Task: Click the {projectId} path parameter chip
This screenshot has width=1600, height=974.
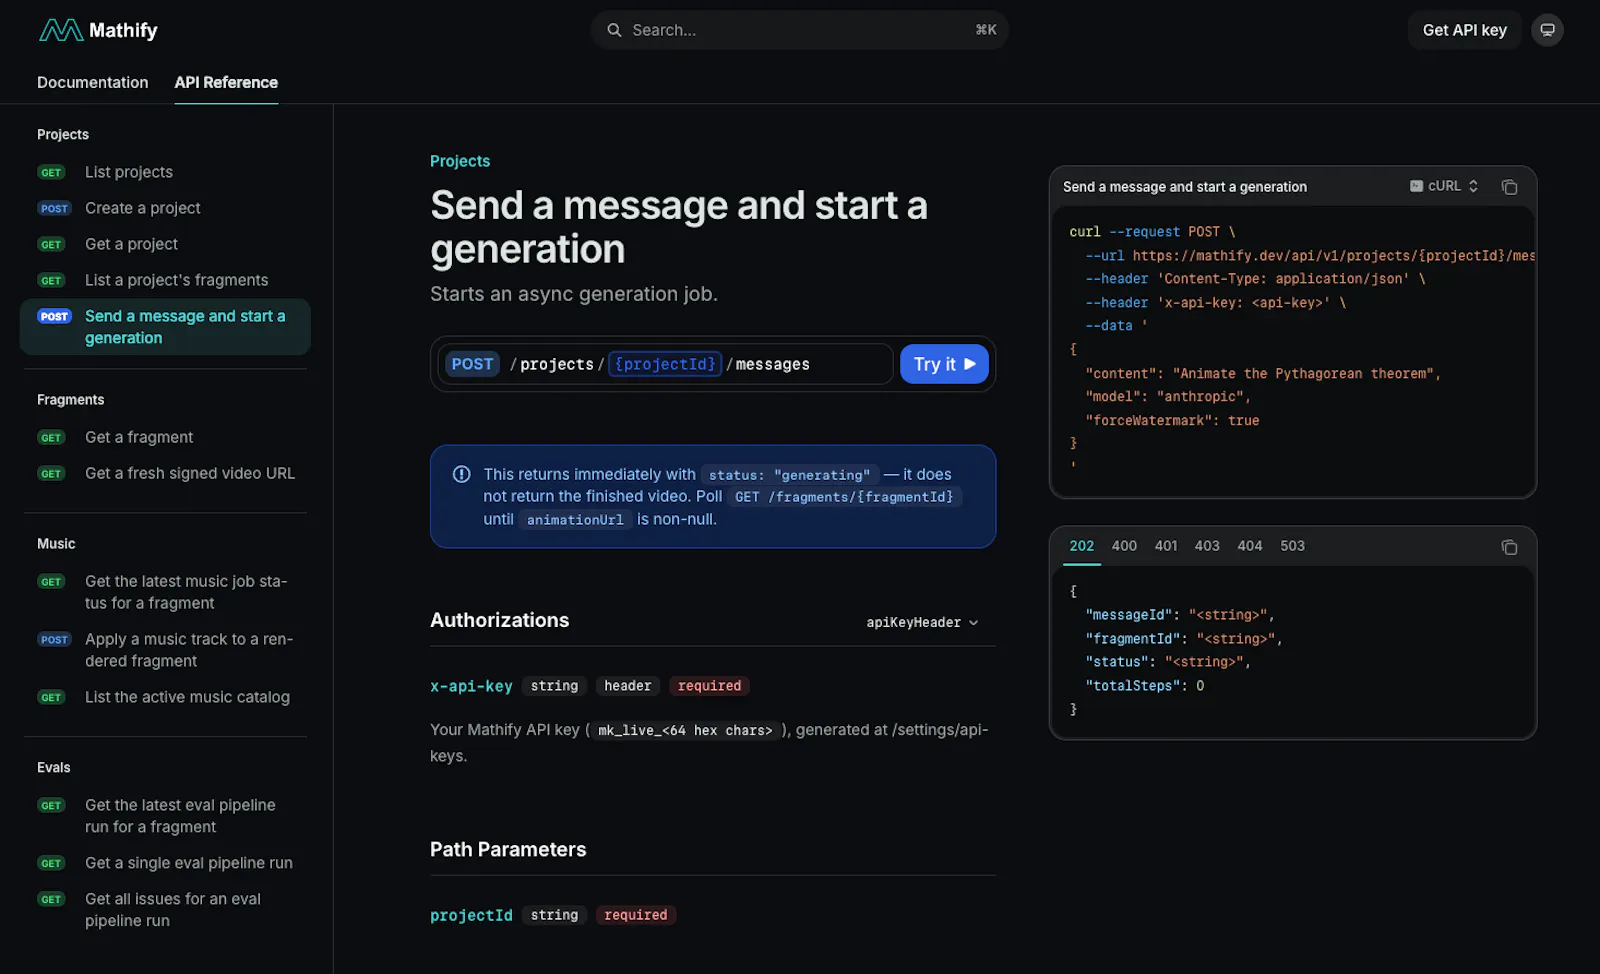Action: (x=665, y=364)
